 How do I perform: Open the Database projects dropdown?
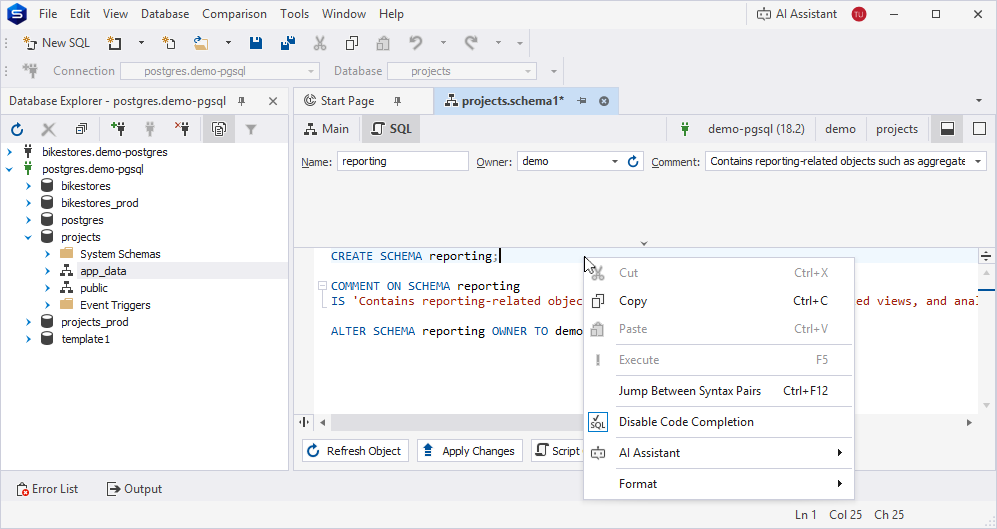click(528, 71)
